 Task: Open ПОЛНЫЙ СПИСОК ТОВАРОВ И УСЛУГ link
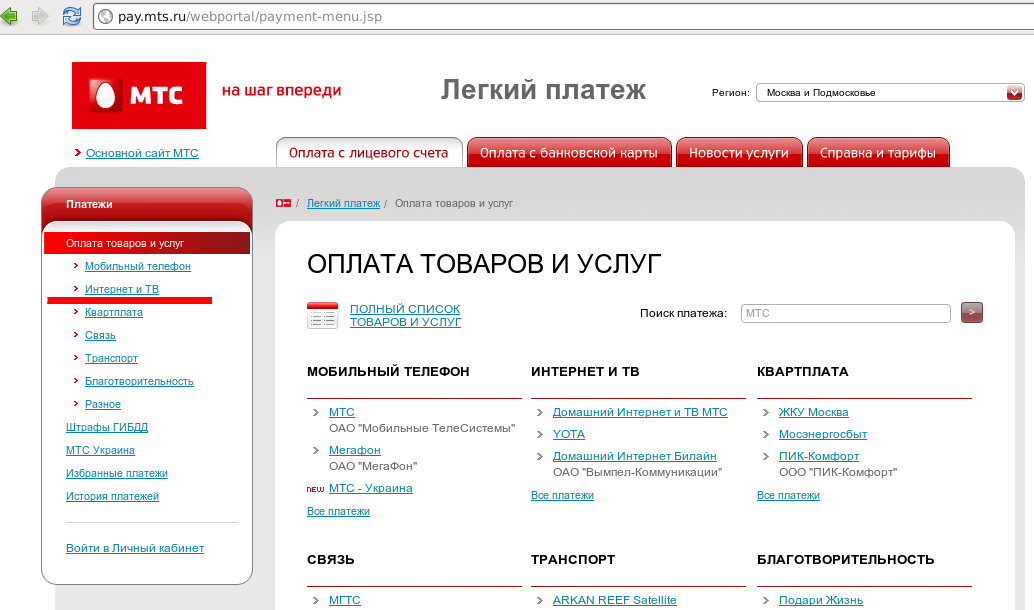405,315
